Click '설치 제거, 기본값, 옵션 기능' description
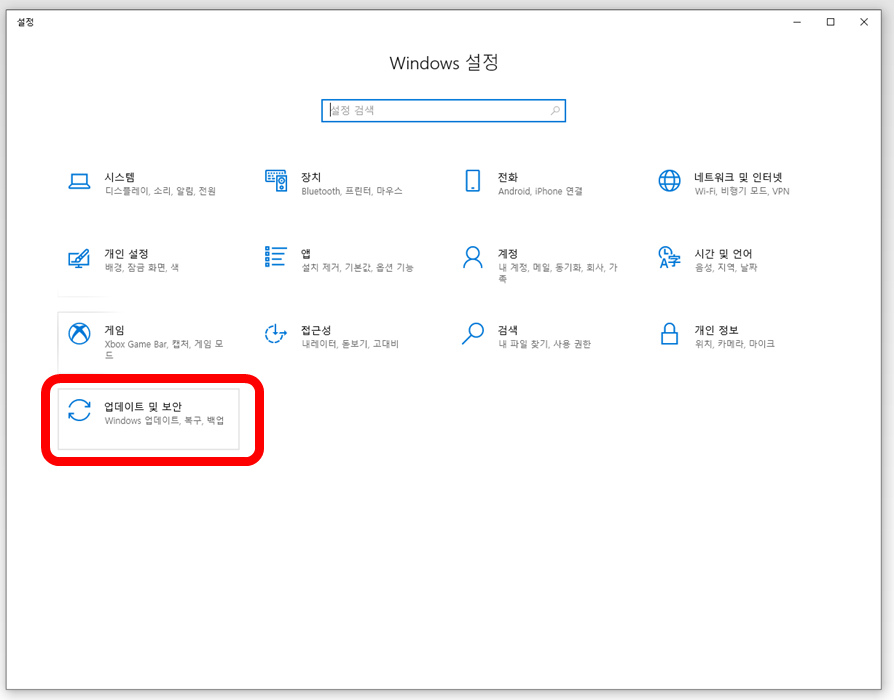The height and width of the screenshot is (700, 894). click(x=357, y=268)
